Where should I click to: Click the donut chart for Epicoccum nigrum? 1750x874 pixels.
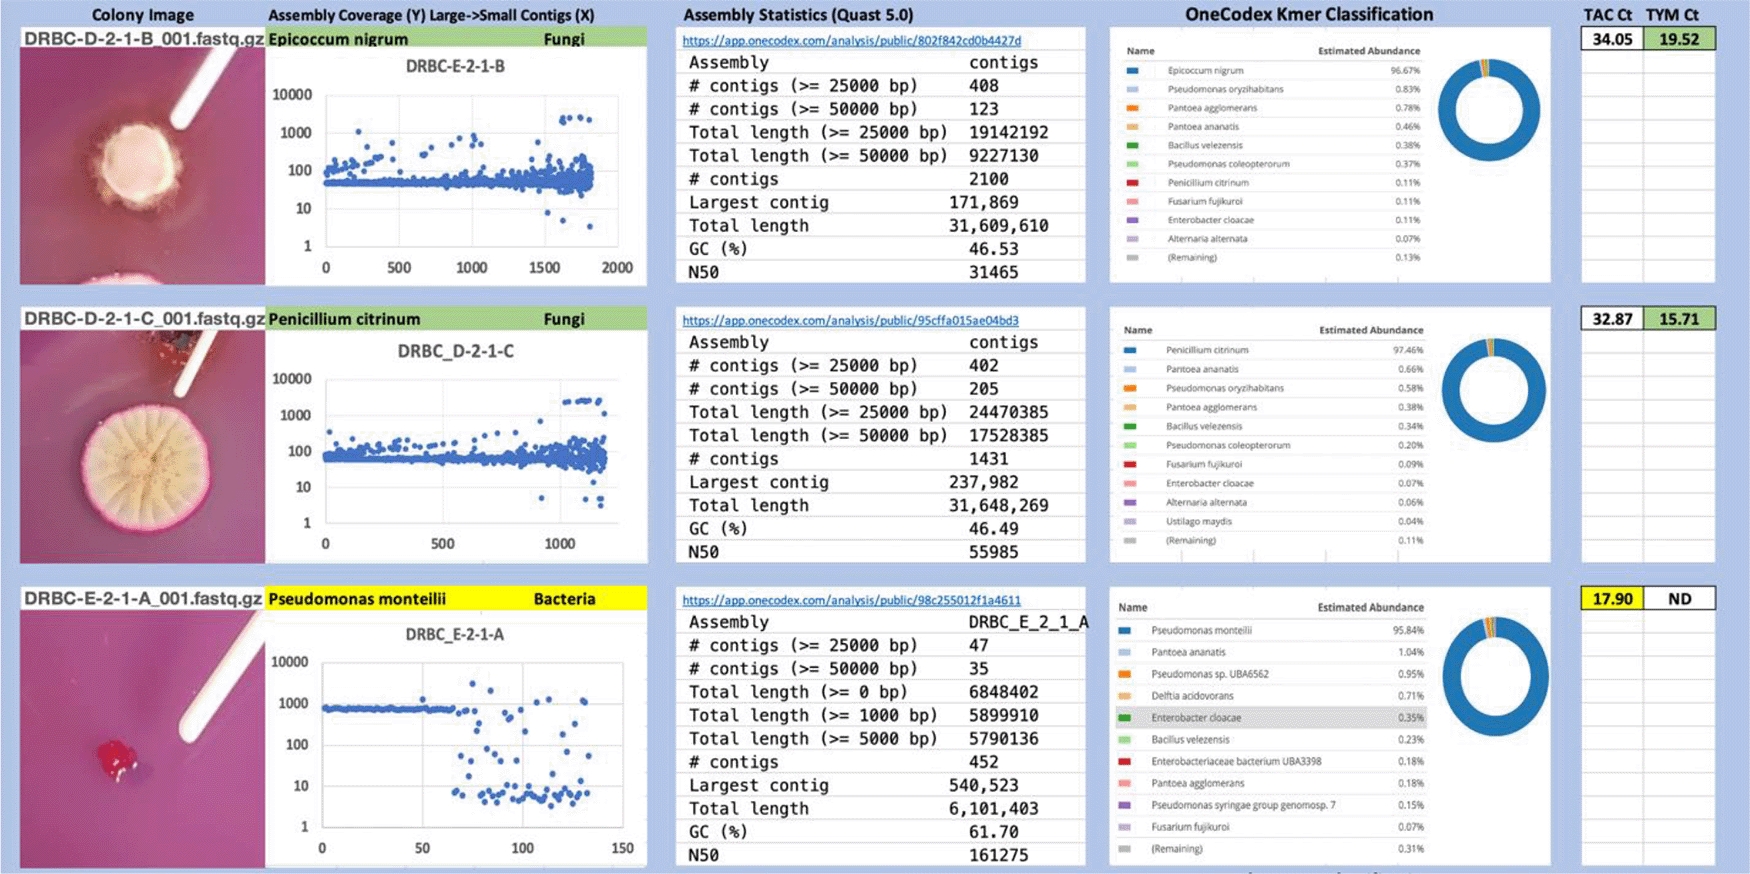[x=1489, y=111]
